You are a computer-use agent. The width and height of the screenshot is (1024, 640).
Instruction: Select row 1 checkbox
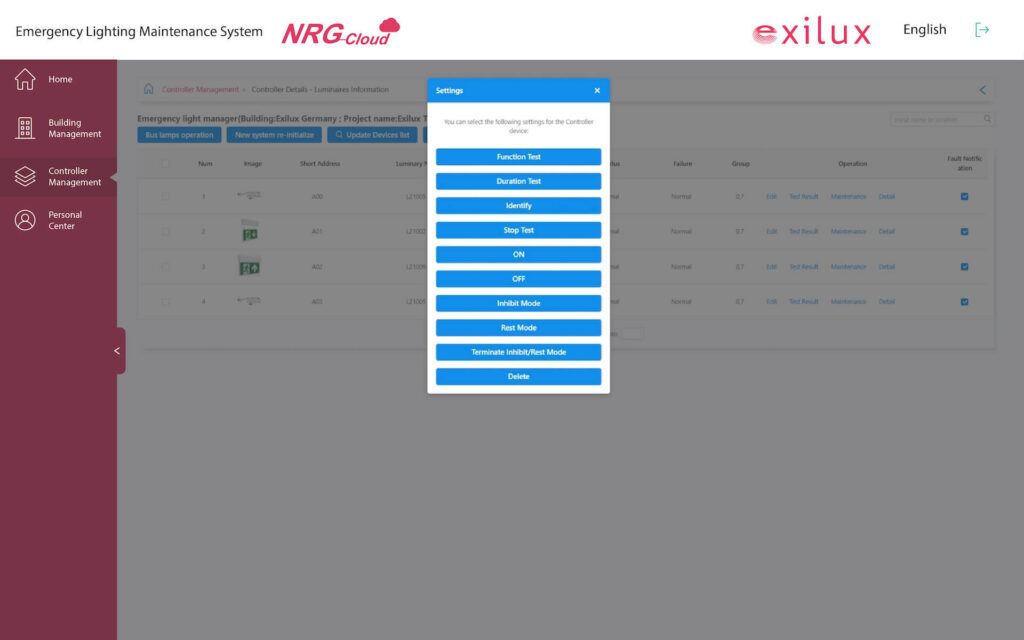[x=165, y=197]
